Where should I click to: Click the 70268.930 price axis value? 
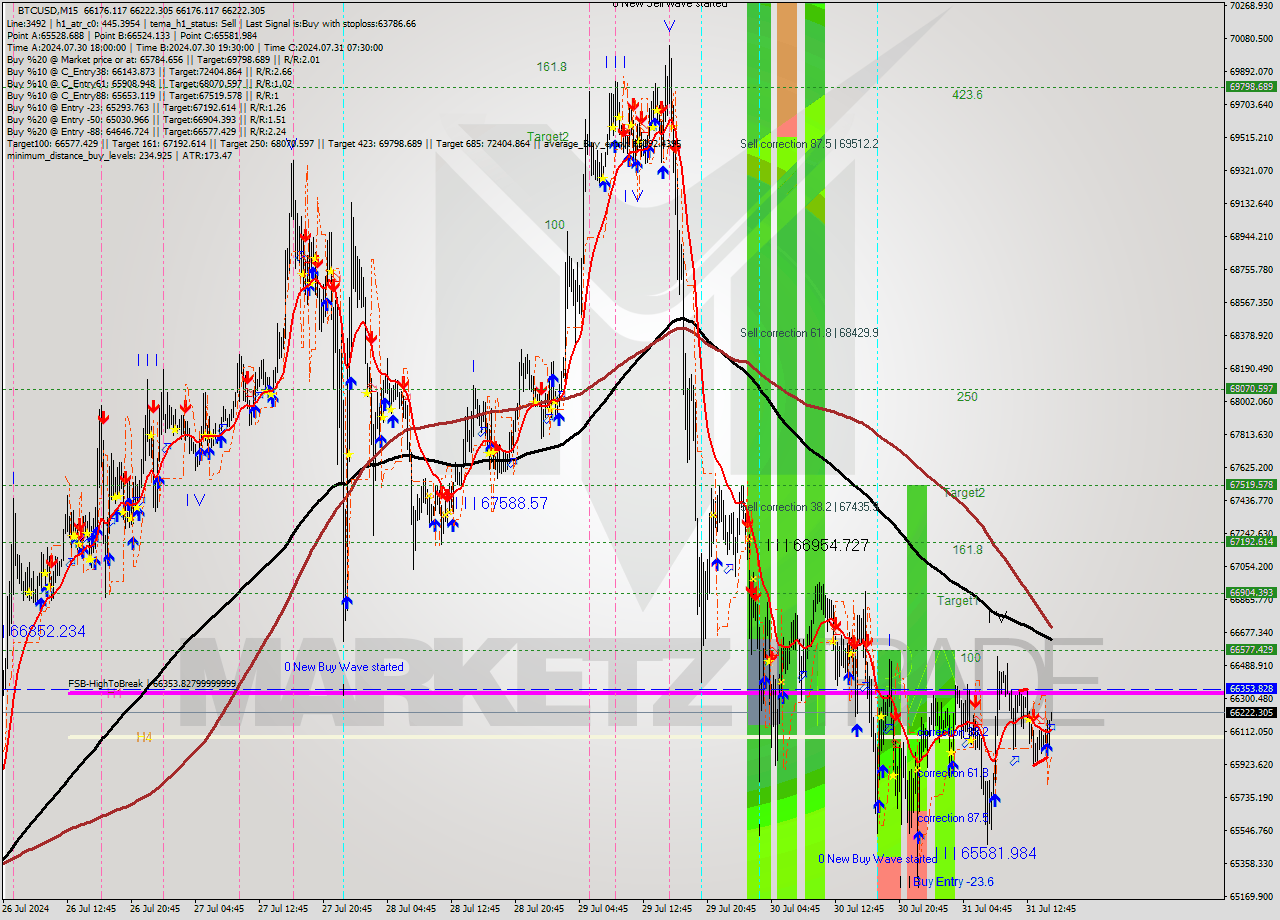[1252, 6]
